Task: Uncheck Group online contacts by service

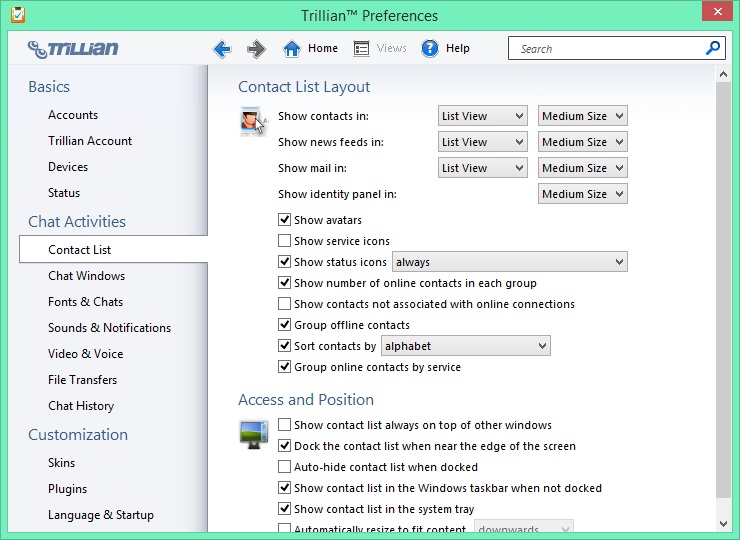Action: [284, 367]
